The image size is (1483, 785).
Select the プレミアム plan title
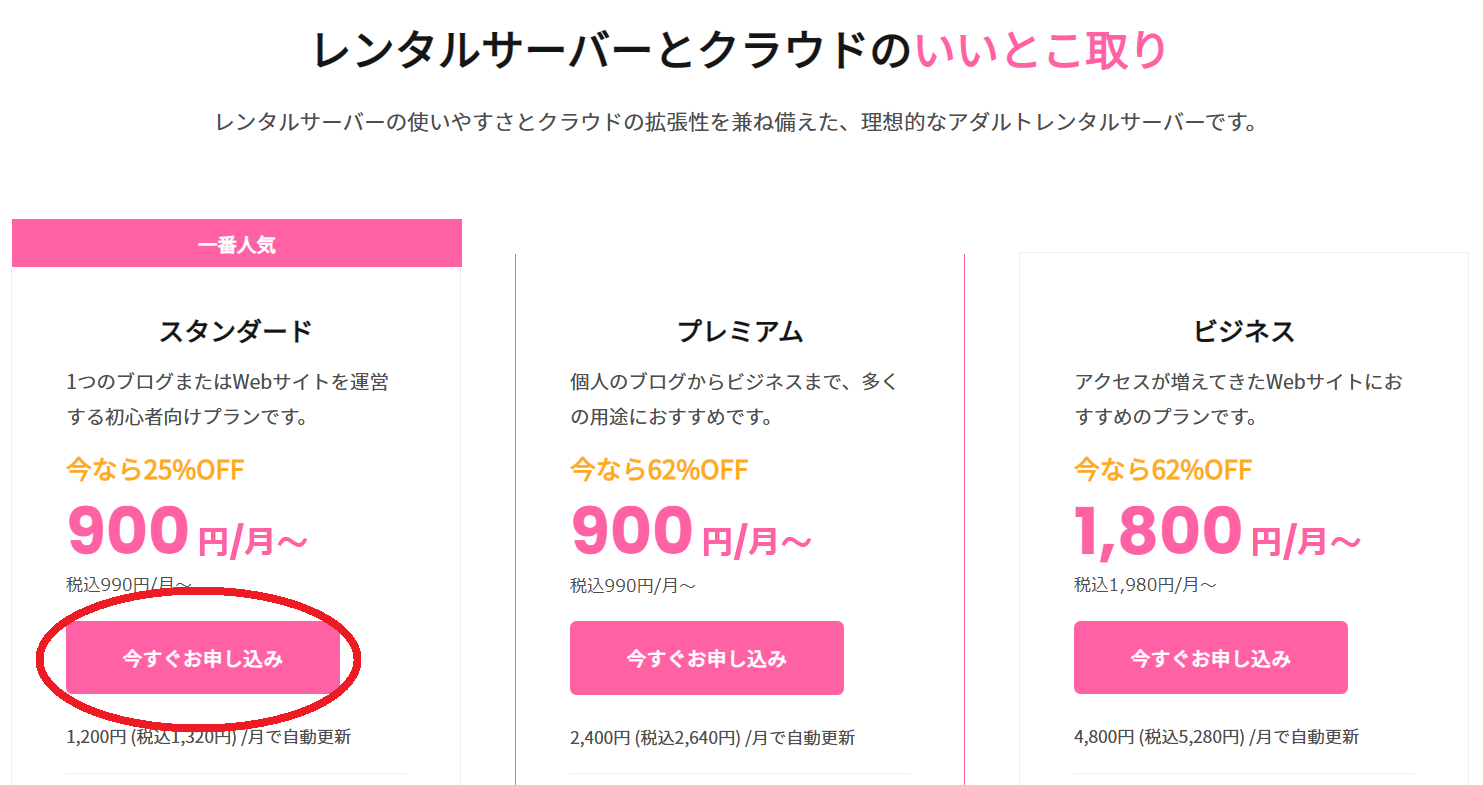coord(740,331)
